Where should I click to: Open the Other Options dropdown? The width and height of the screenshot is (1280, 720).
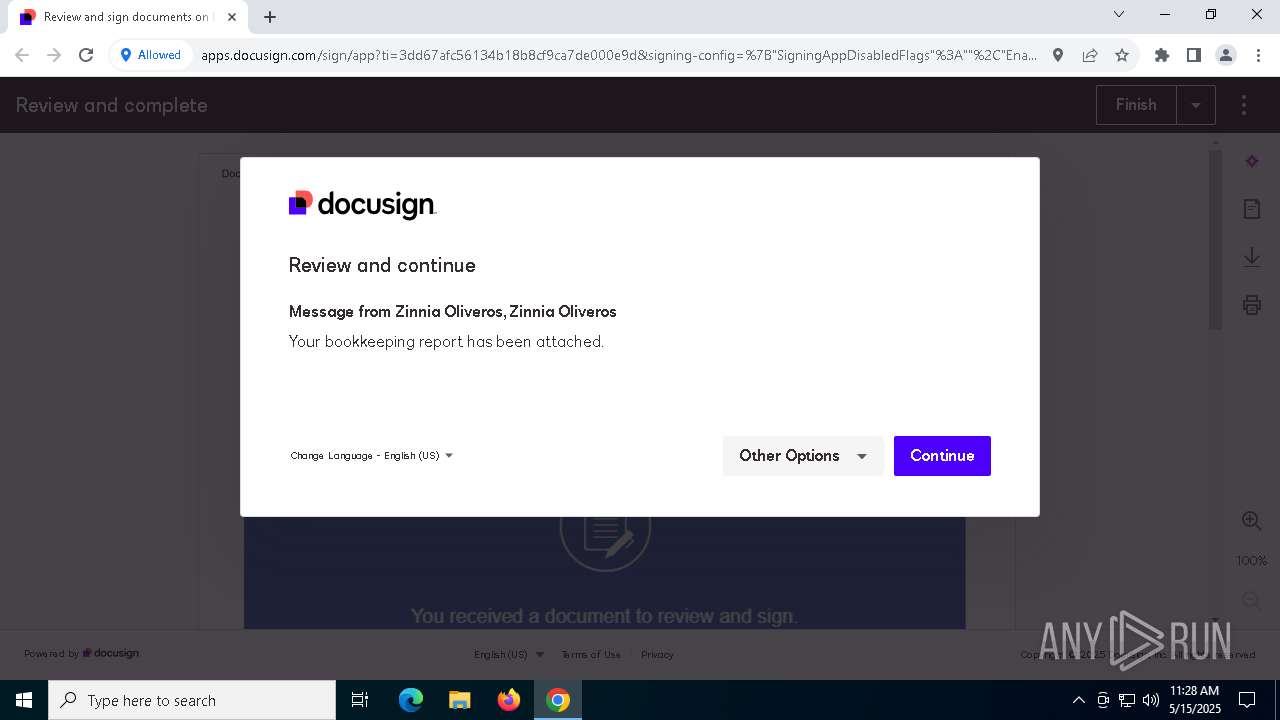pyautogui.click(x=803, y=456)
